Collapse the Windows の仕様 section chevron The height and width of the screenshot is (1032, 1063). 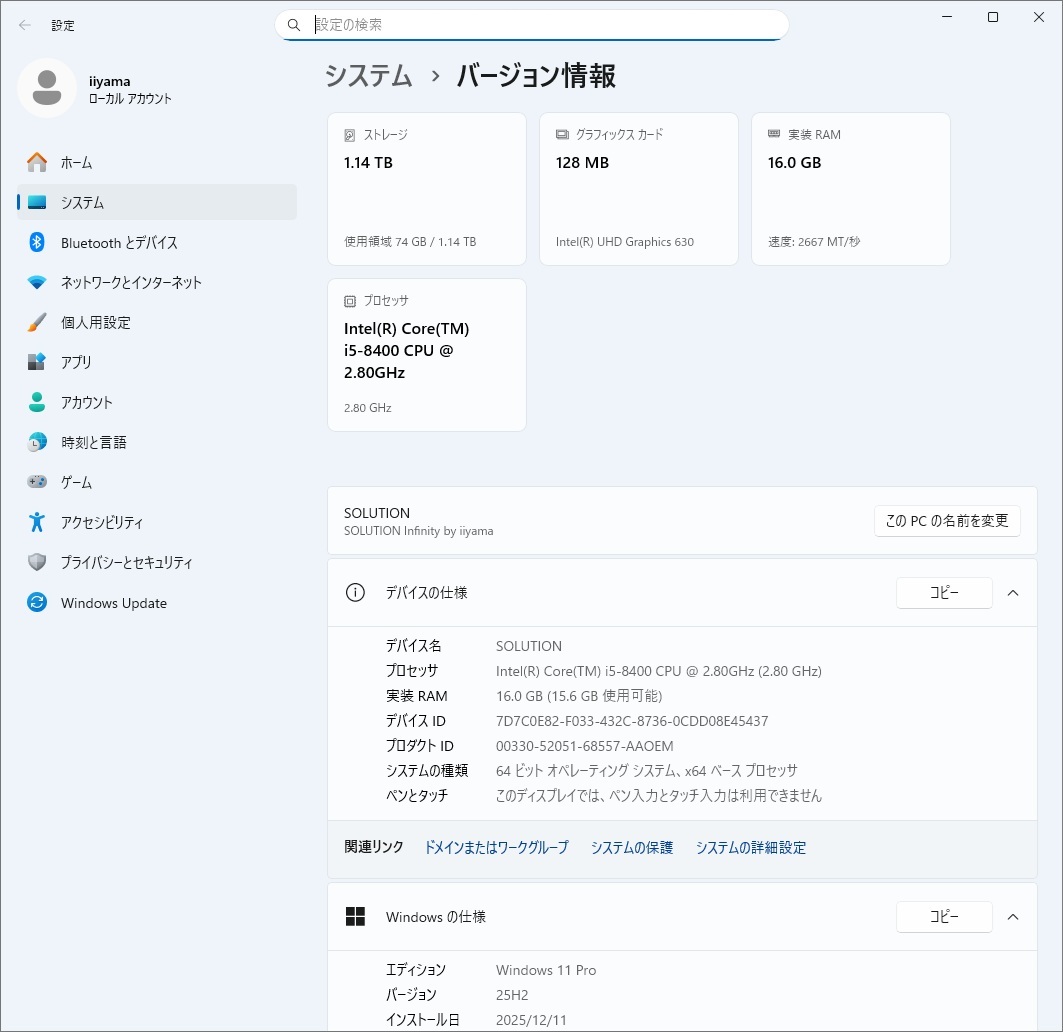coord(1013,917)
